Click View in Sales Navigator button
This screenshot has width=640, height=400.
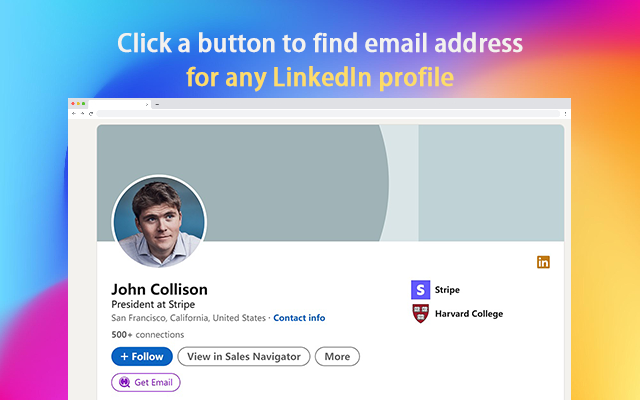[244, 356]
